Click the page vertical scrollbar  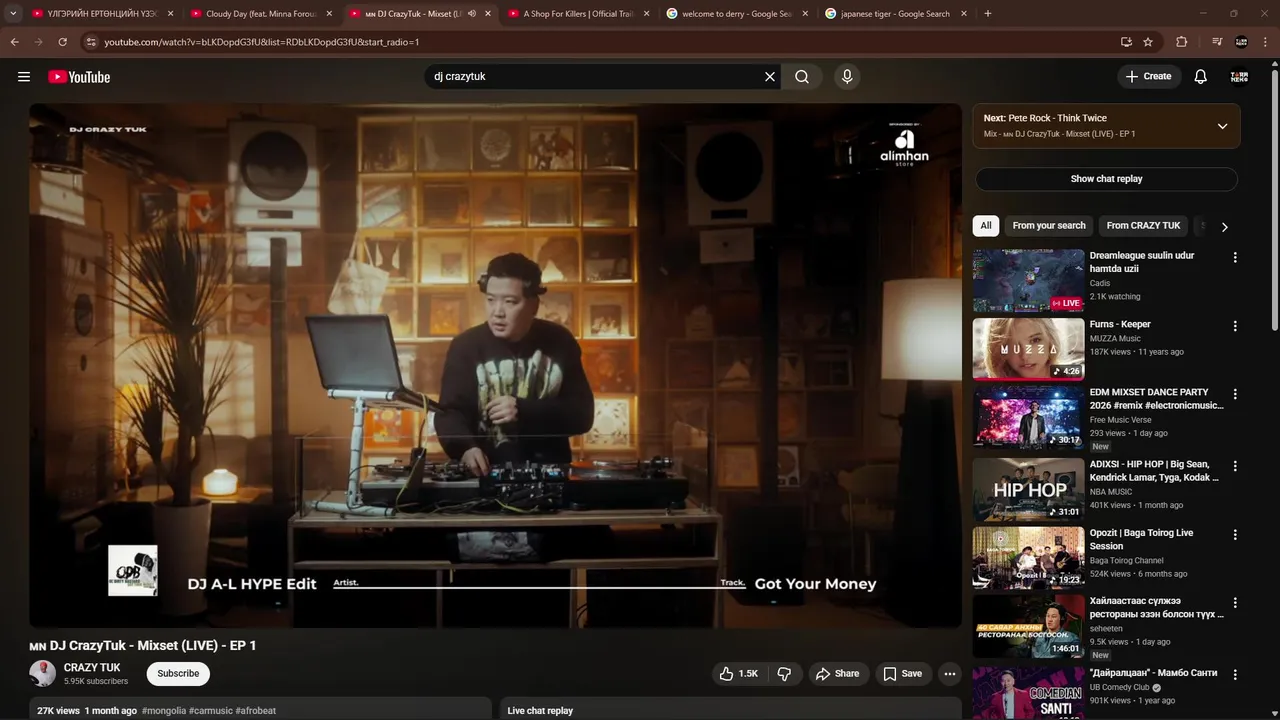pos(1274,200)
